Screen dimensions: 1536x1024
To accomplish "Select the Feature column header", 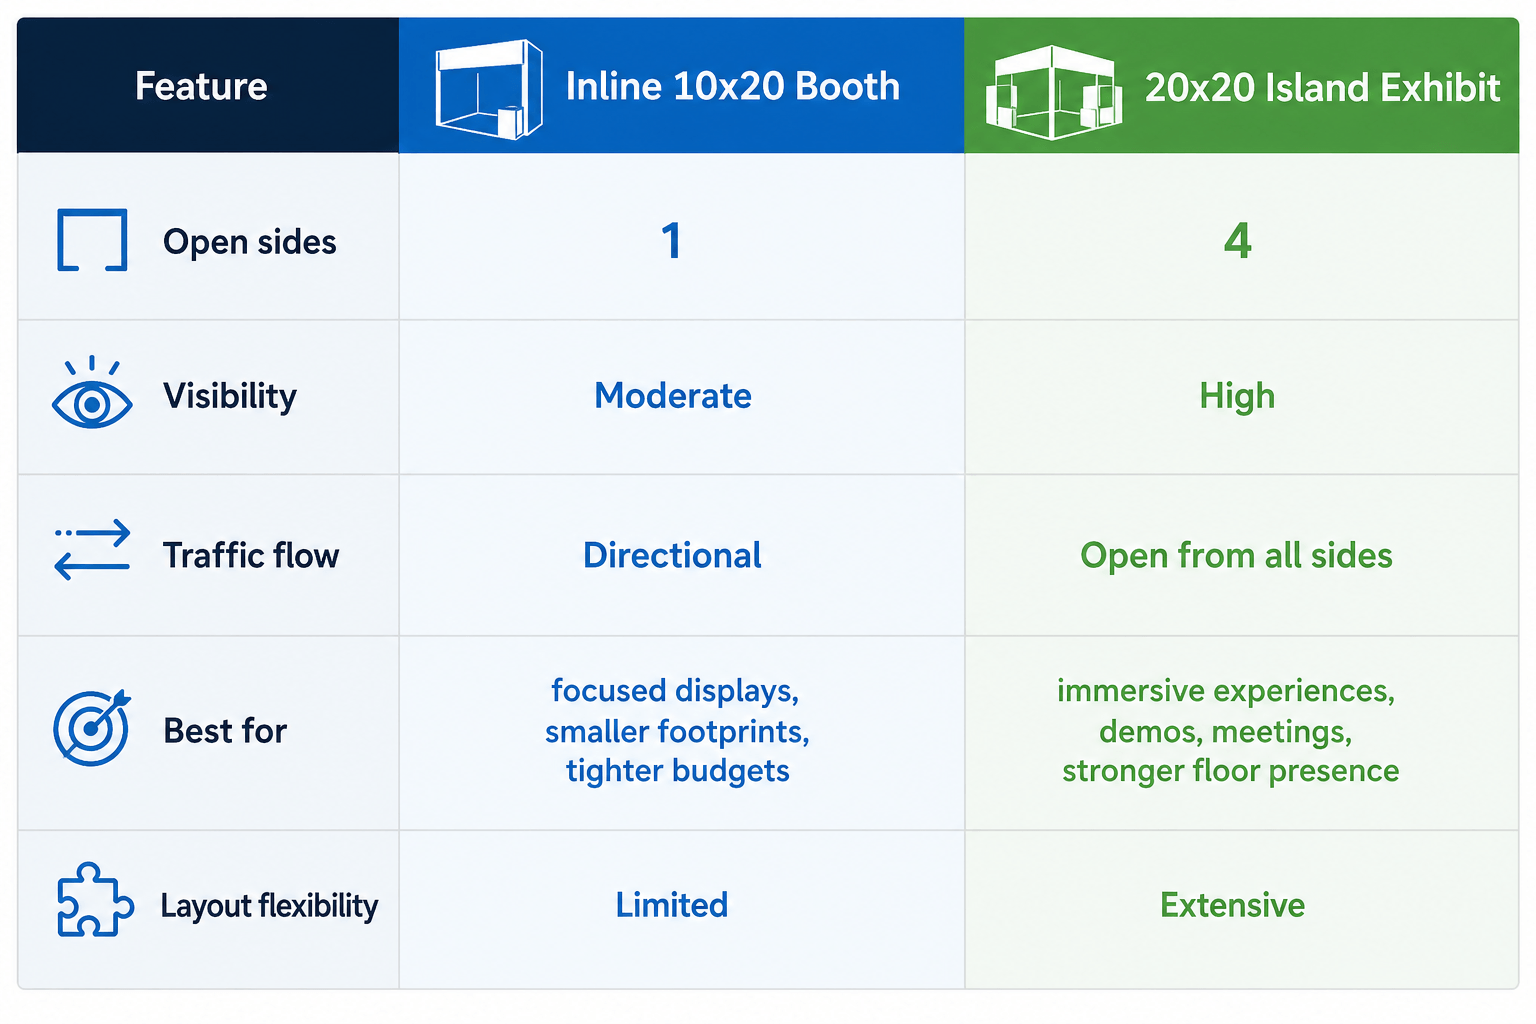I will pos(202,86).
